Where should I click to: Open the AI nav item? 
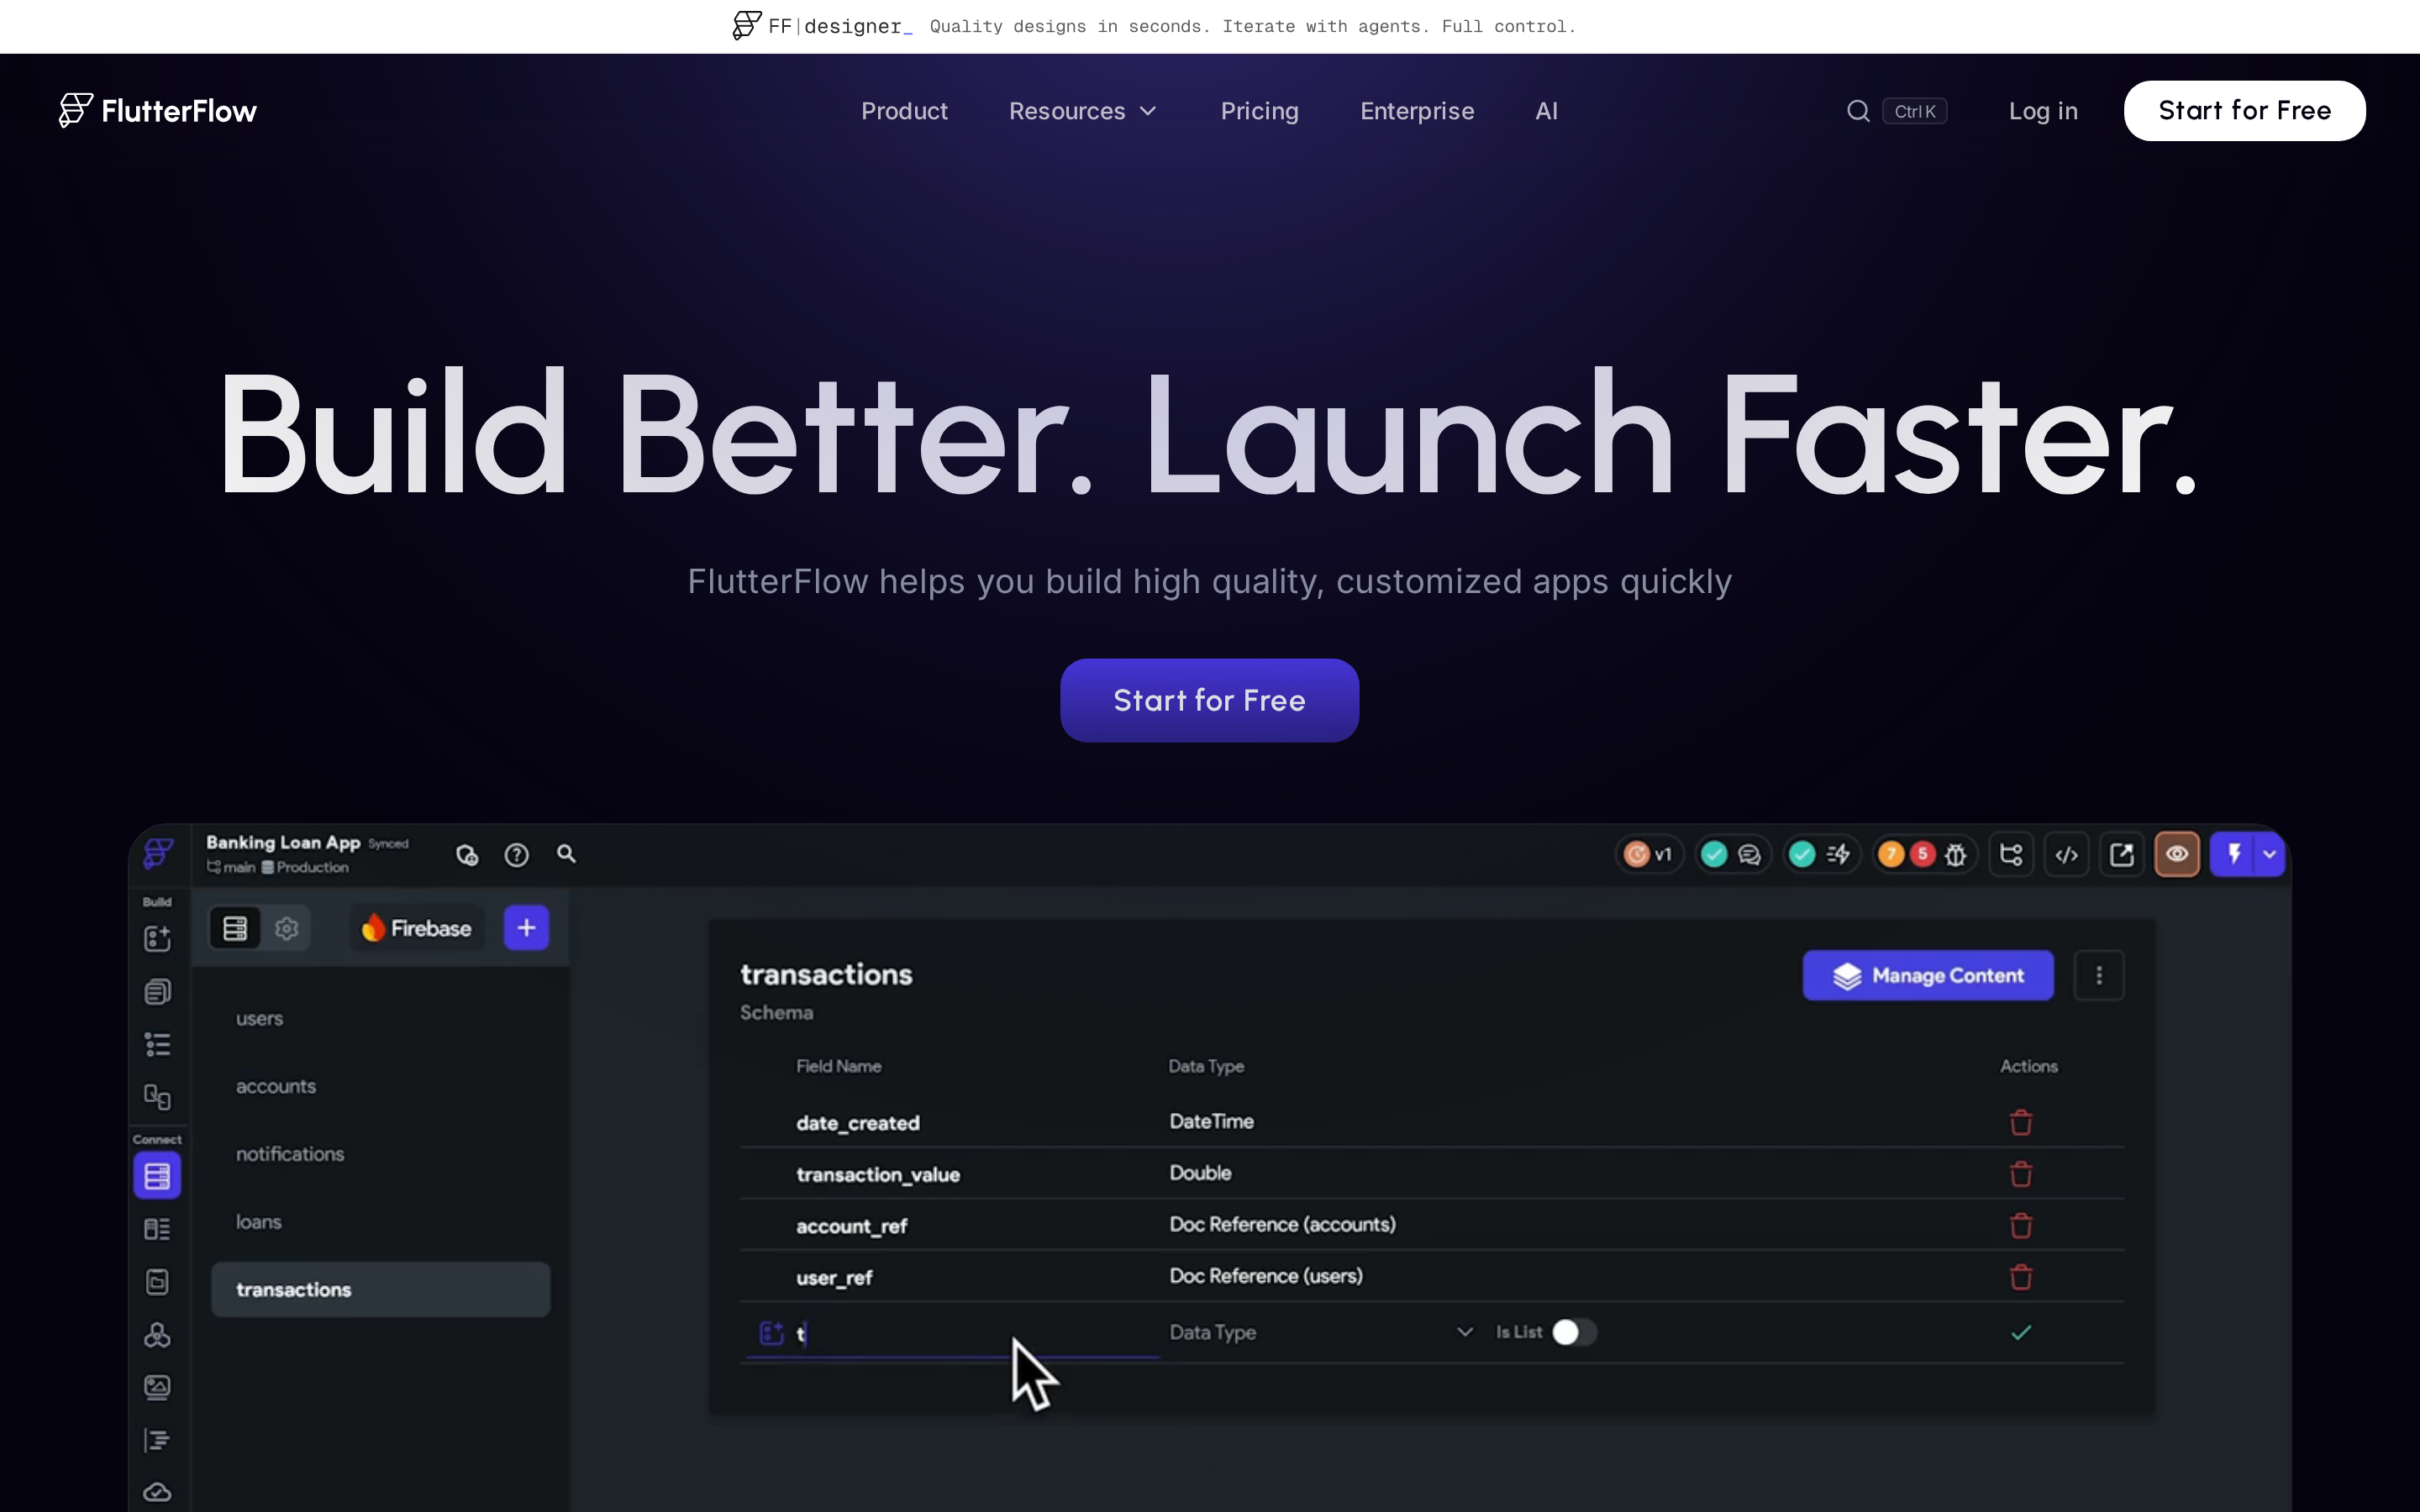click(x=1546, y=111)
